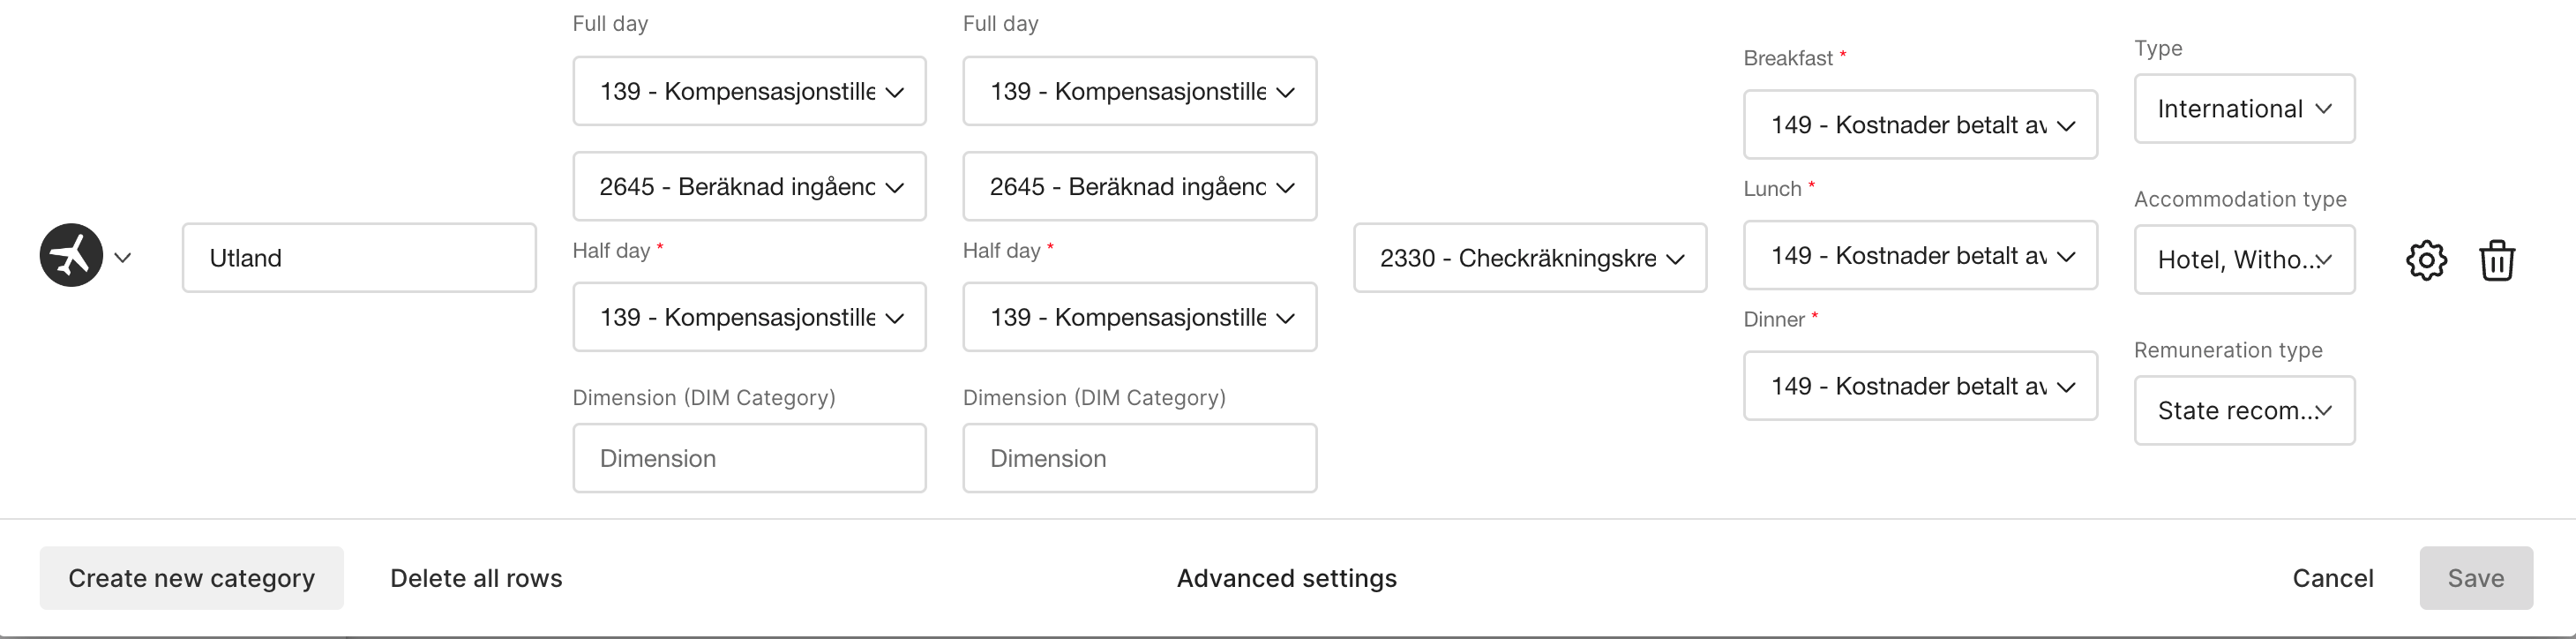Open Accommodation type dropdown

click(x=2243, y=260)
